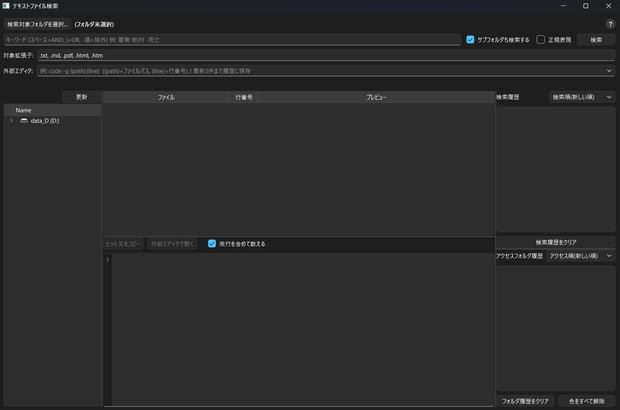This screenshot has width=620, height=410.
Task: Open the アクセス順(新しい順) dropdown
Action: (580, 256)
